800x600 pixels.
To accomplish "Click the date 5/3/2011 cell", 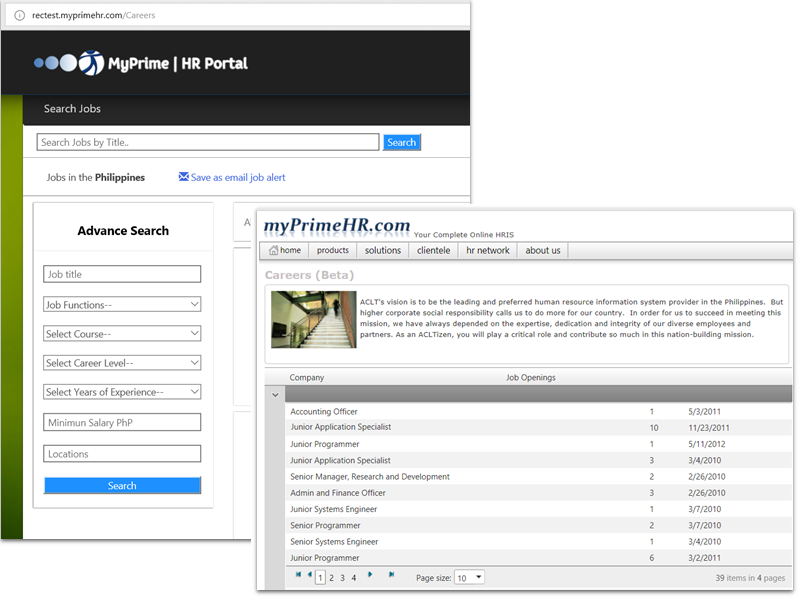I will [704, 411].
